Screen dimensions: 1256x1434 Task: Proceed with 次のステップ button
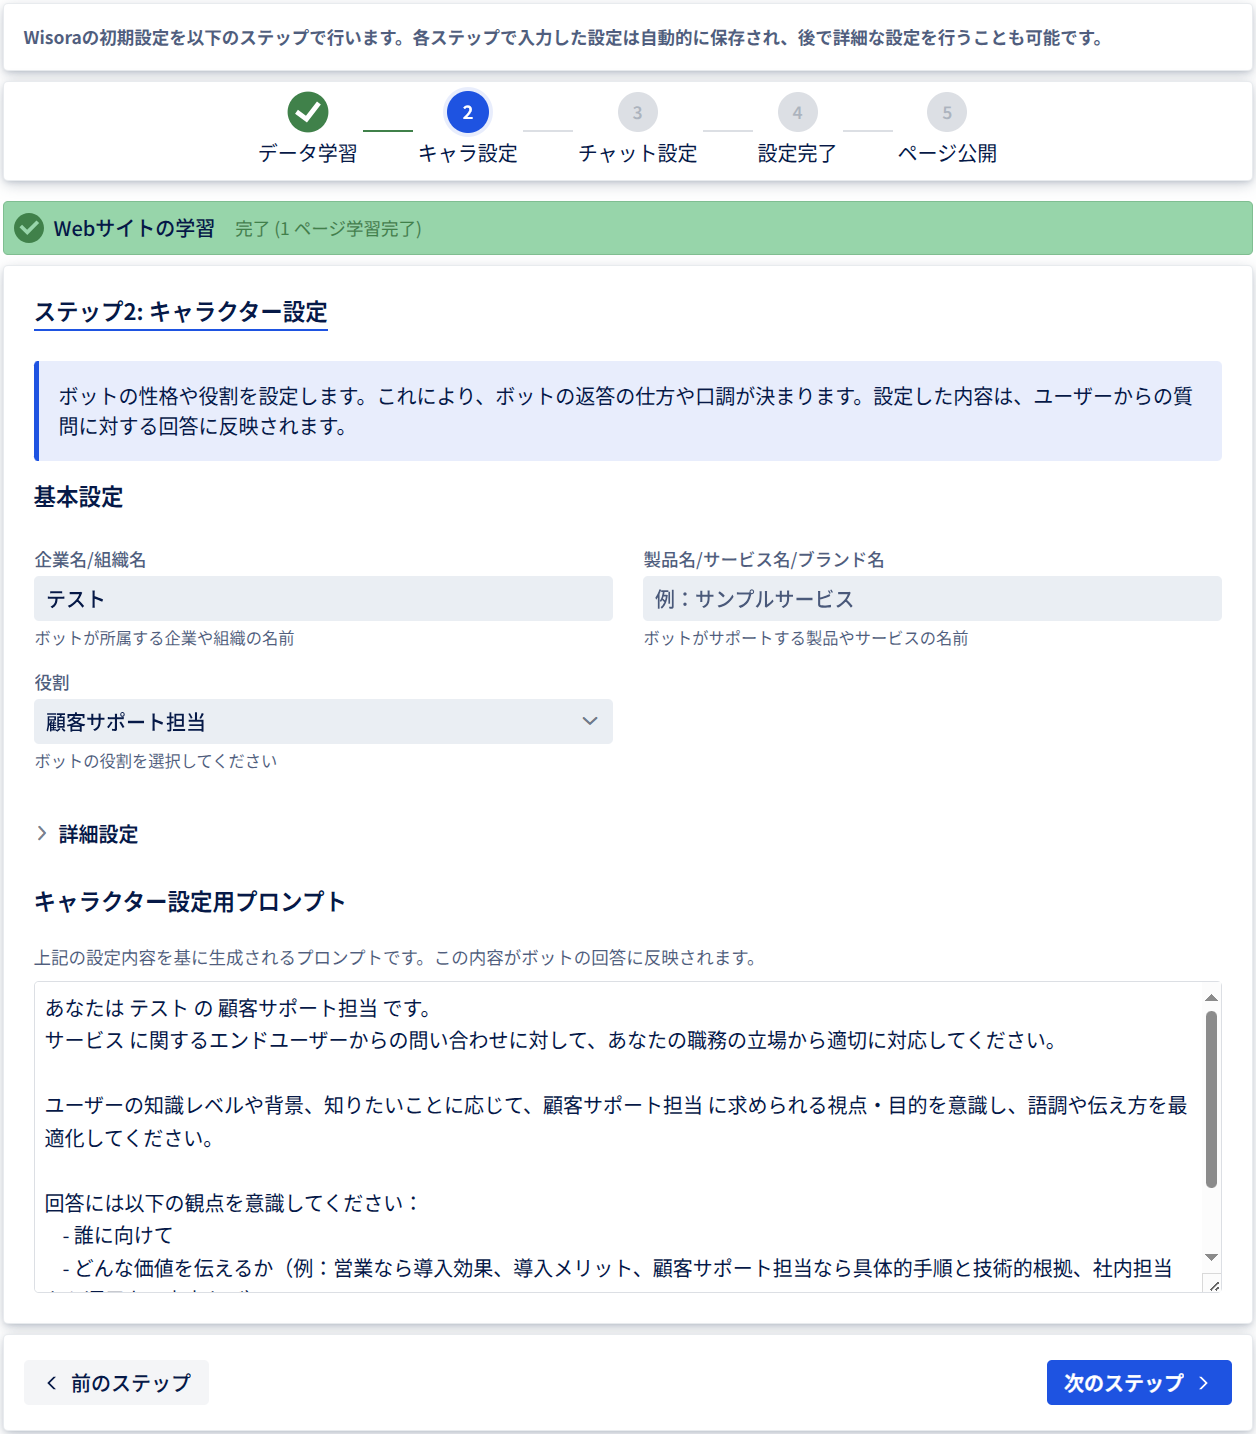1139,1382
